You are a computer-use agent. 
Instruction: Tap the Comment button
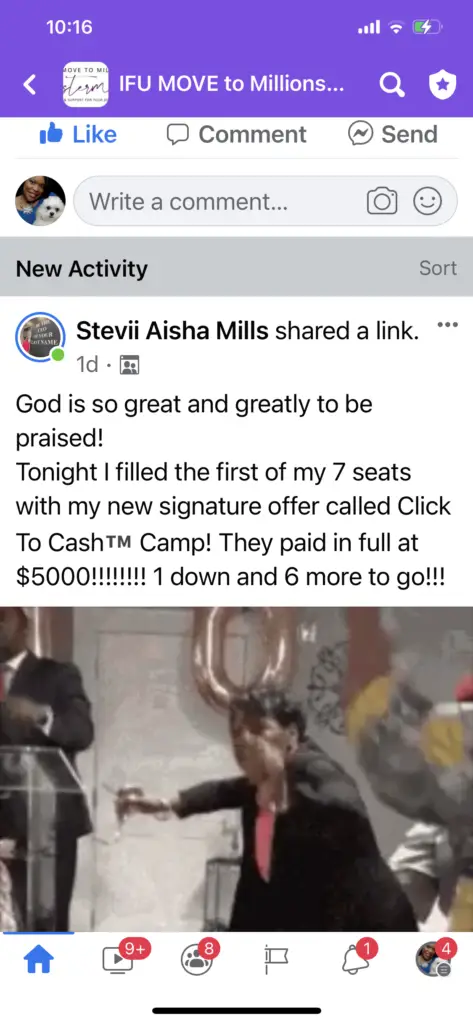tap(236, 134)
